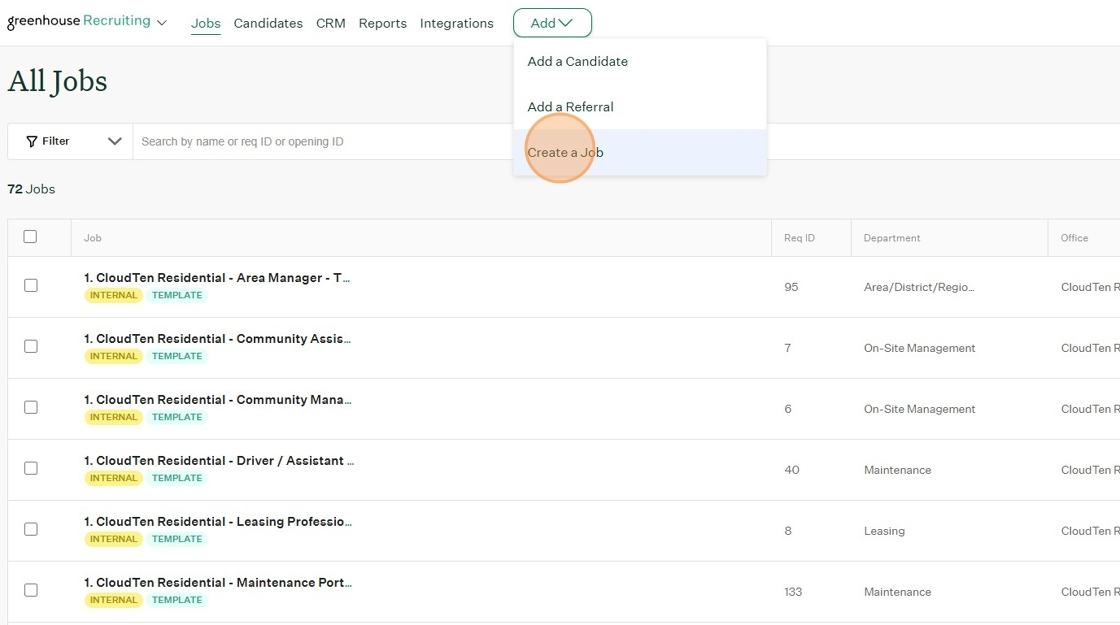Click the INTERNAL tag on Area Manager row

coord(114,295)
